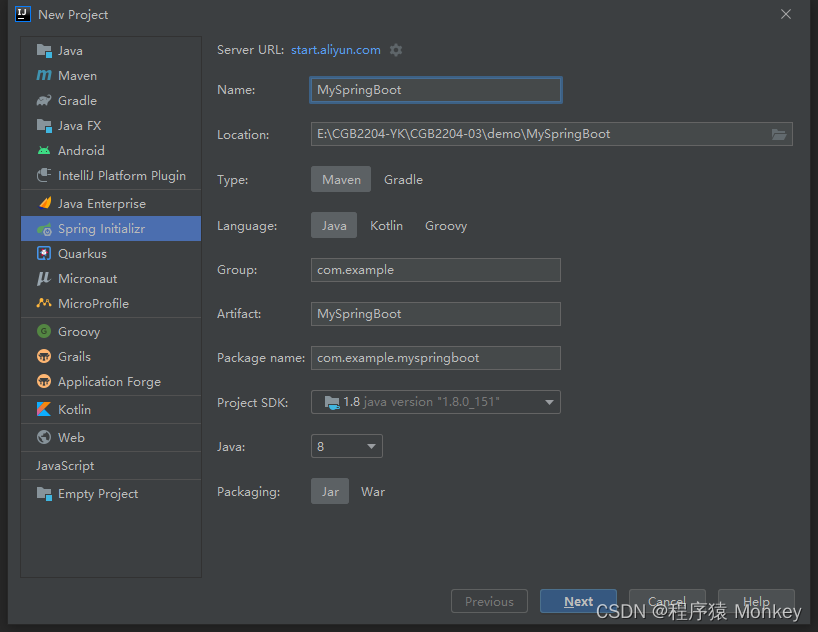Click the Grails icon

tap(44, 356)
